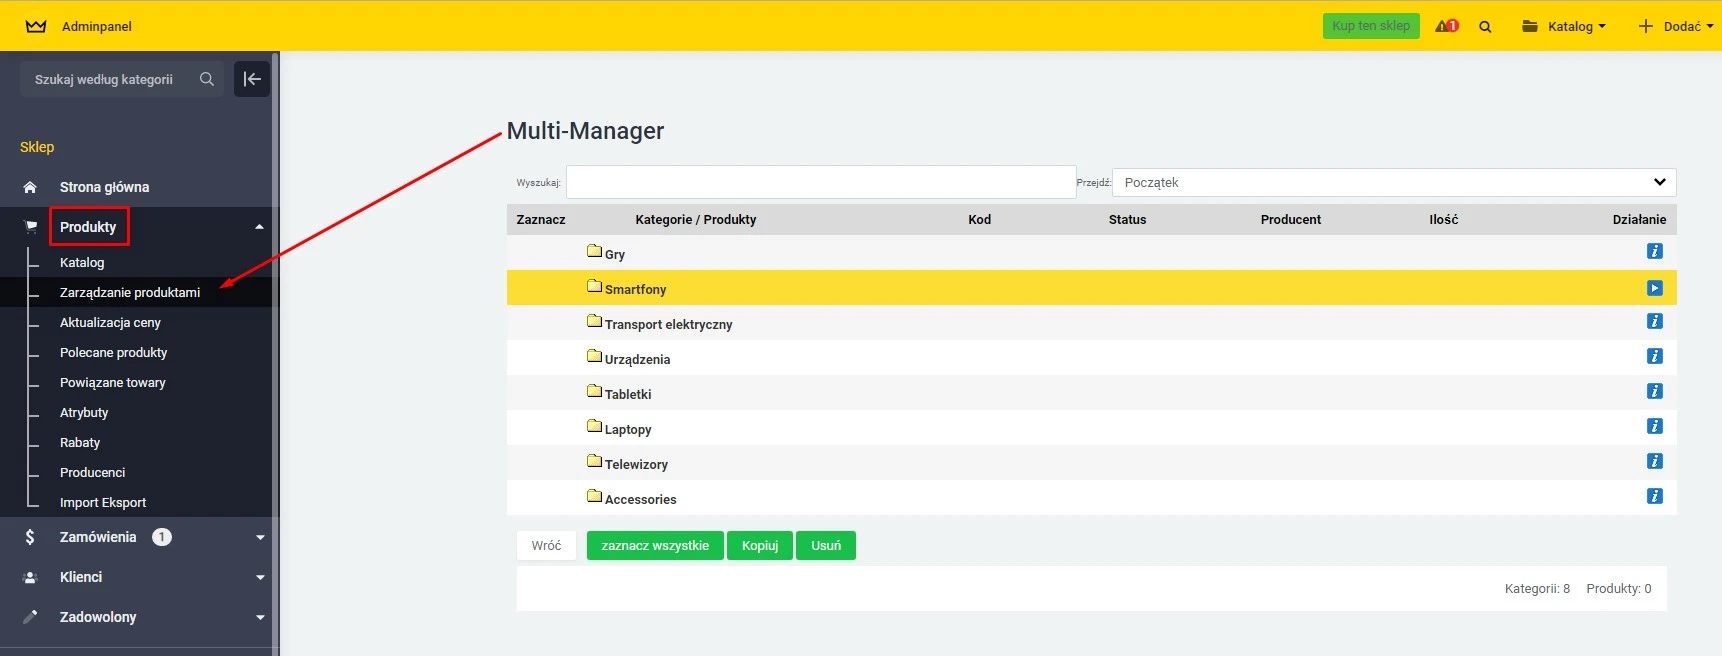The height and width of the screenshot is (656, 1722).
Task: Click the Usuń button
Action: click(825, 545)
